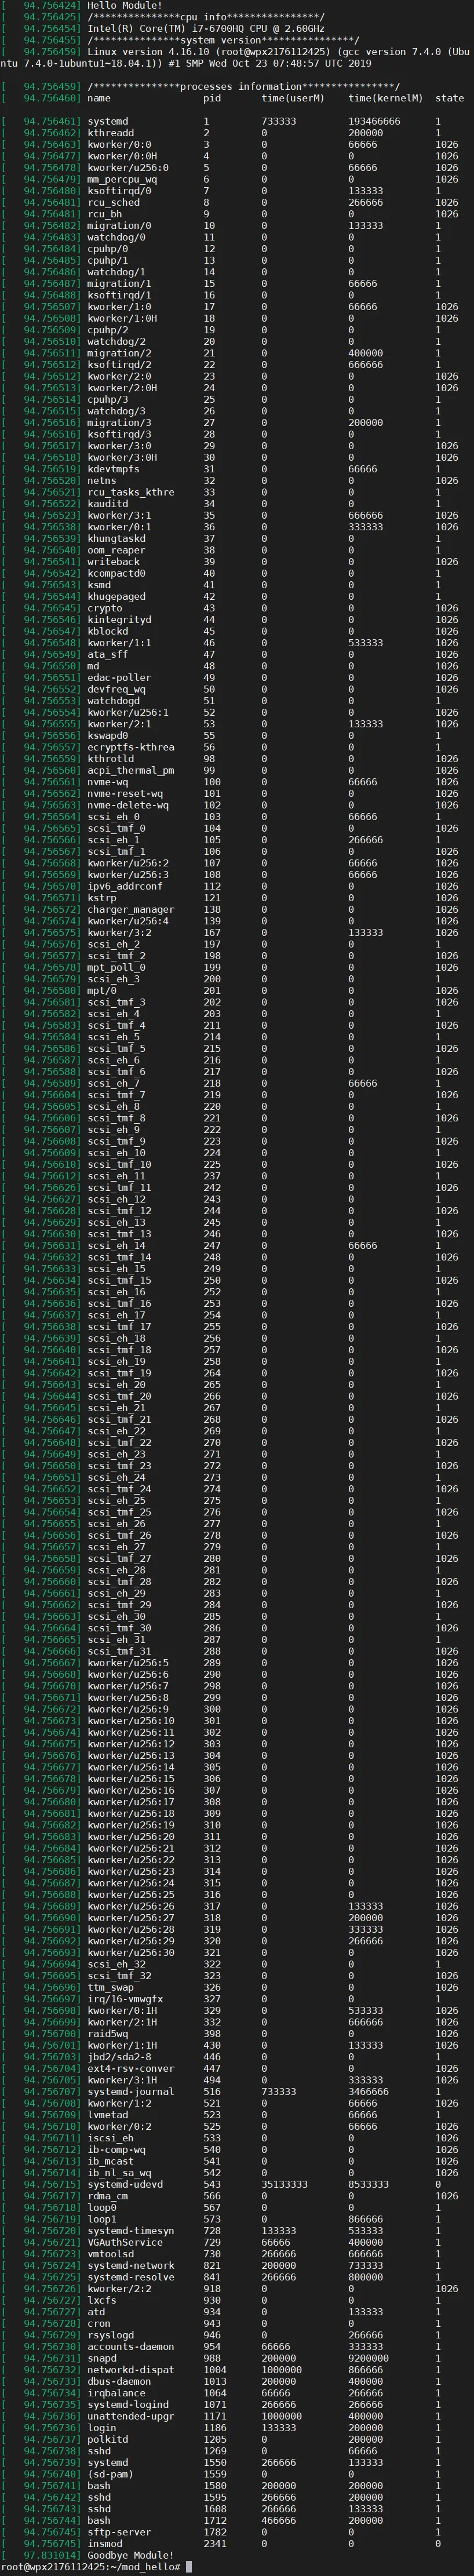Select the 'rcu_sched' process name

pos(113,202)
